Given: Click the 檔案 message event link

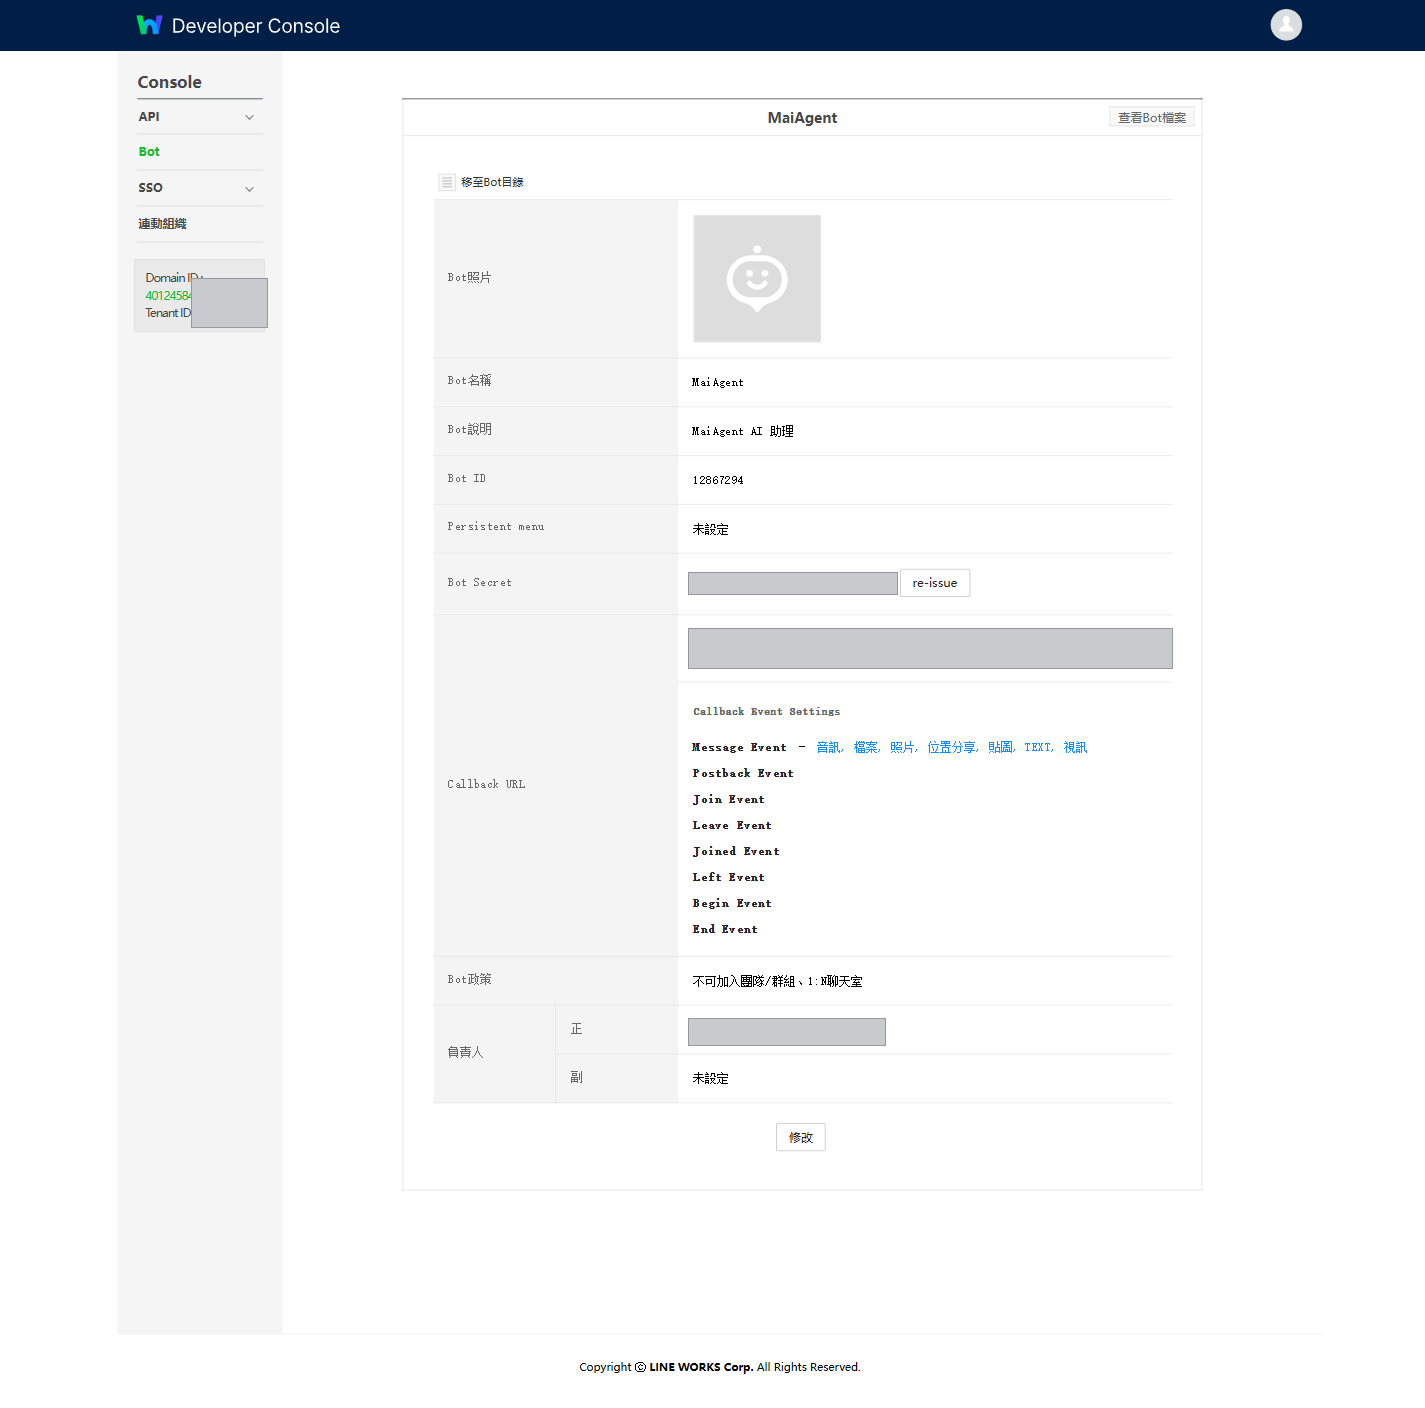Looking at the screenshot, I should pyautogui.click(x=865, y=747).
